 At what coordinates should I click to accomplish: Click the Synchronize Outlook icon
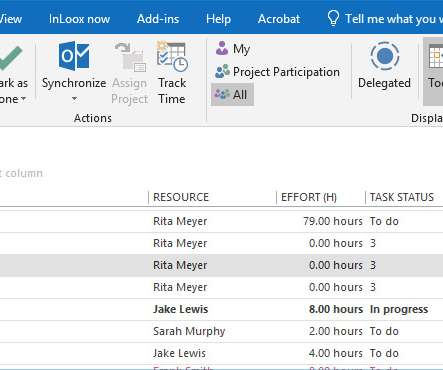[x=74, y=56]
